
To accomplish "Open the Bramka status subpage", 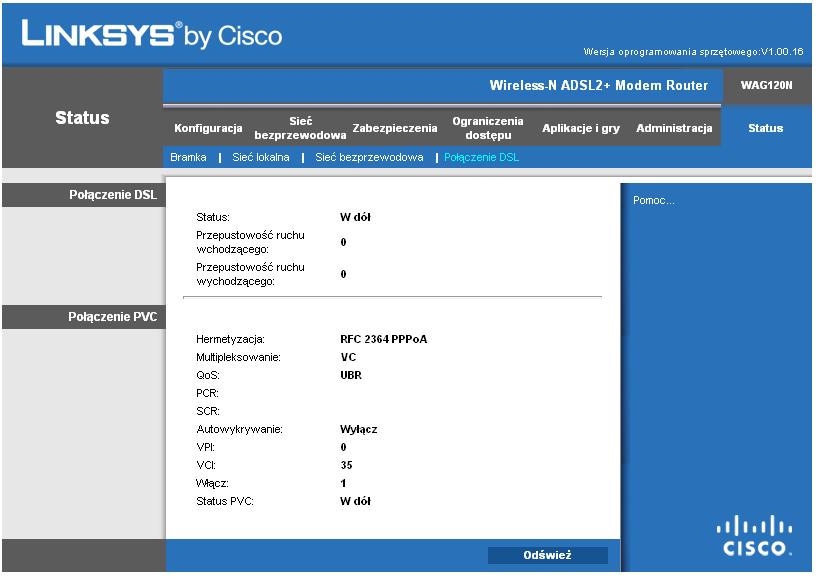I will point(188,157).
